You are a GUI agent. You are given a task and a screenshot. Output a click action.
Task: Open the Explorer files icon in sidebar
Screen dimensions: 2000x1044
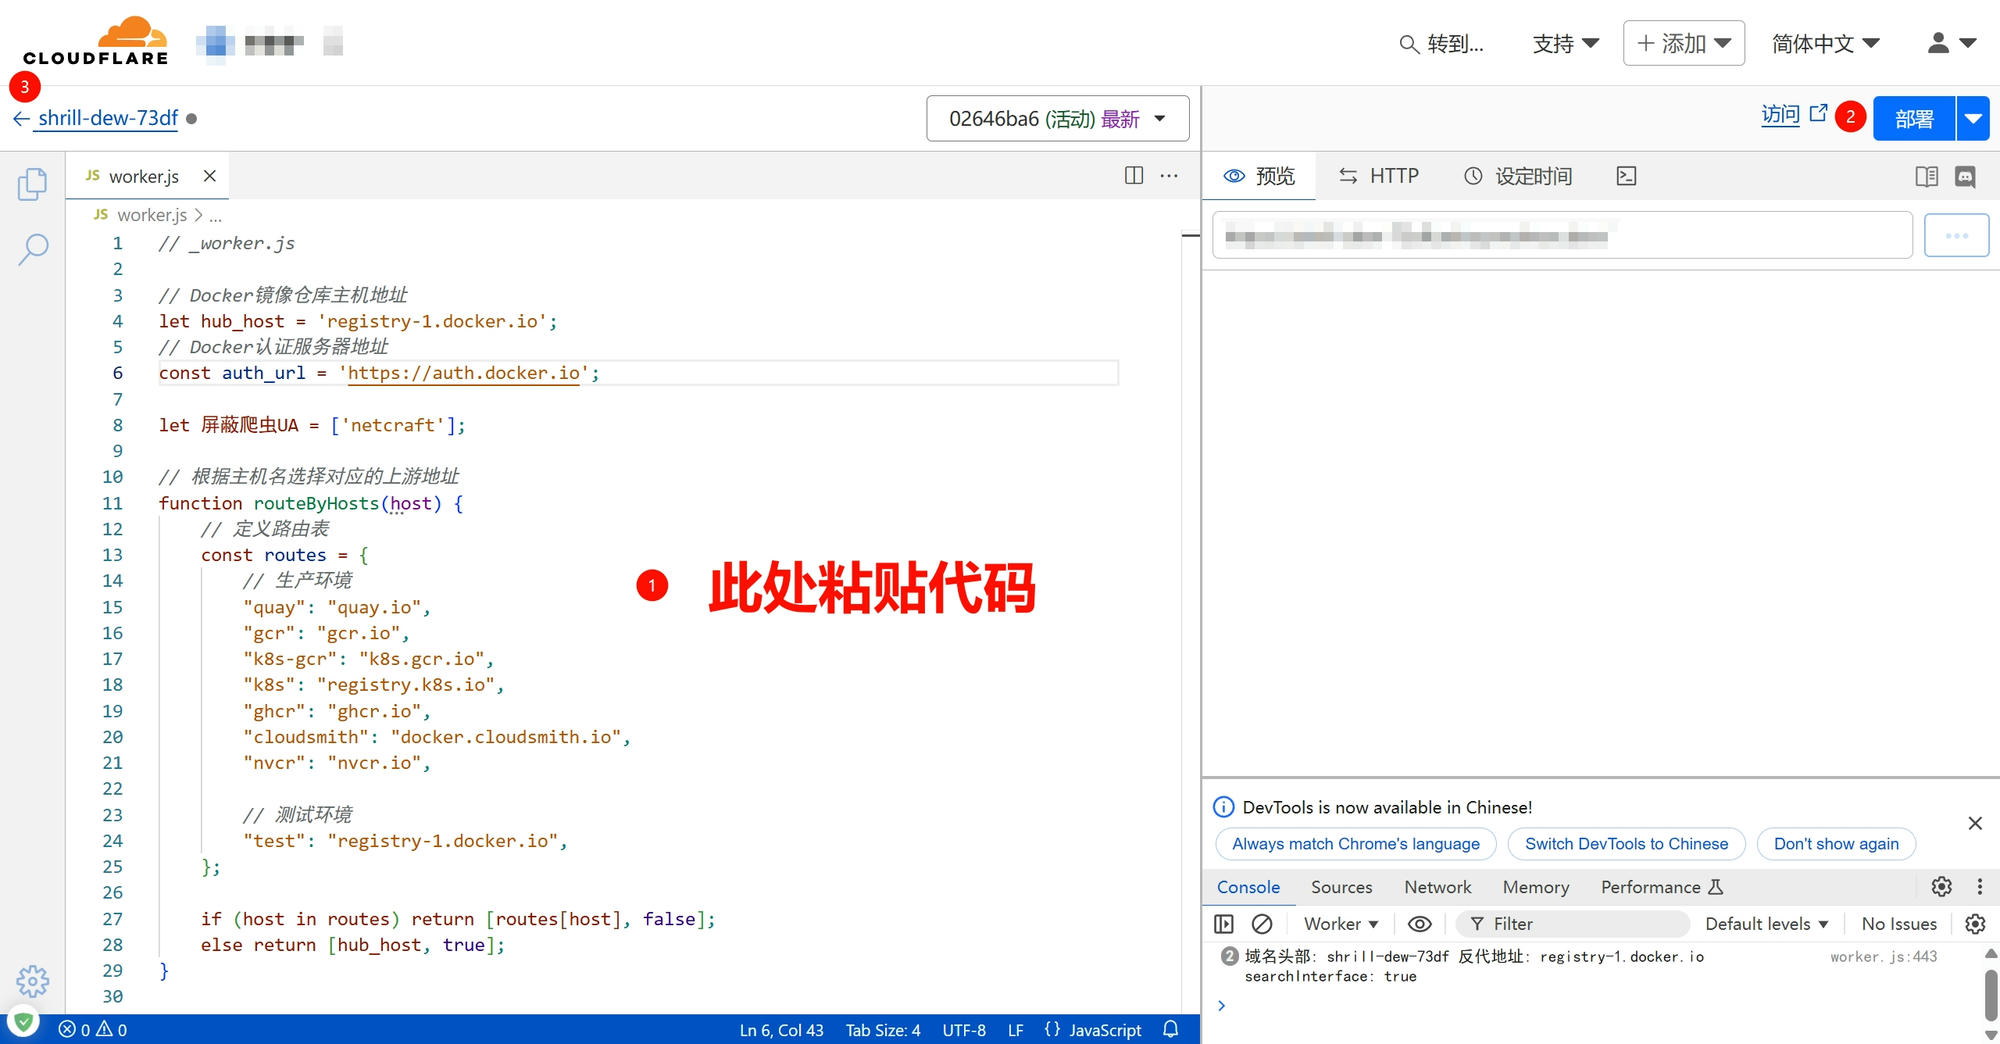tap(32, 184)
